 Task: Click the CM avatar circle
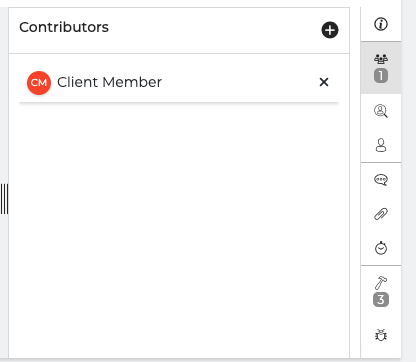[x=39, y=83]
